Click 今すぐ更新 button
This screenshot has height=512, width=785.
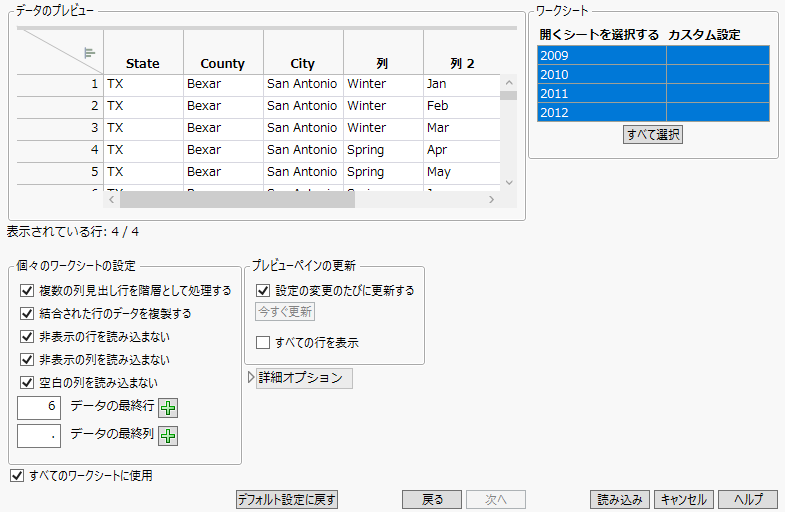285,312
